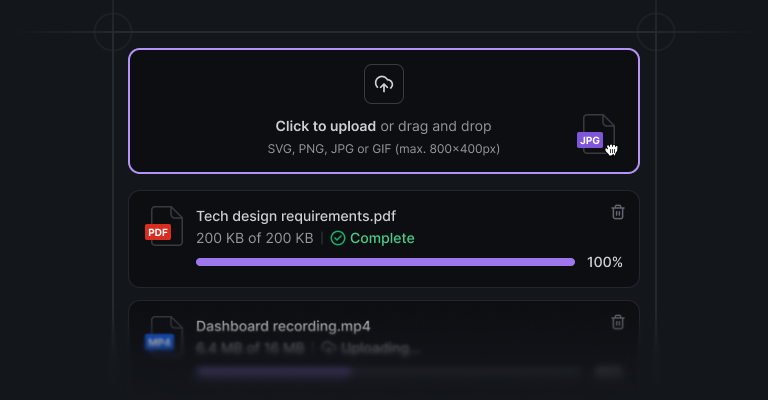Click the MP4 upload progress bar
The width and height of the screenshot is (768, 400).
click(x=385, y=372)
